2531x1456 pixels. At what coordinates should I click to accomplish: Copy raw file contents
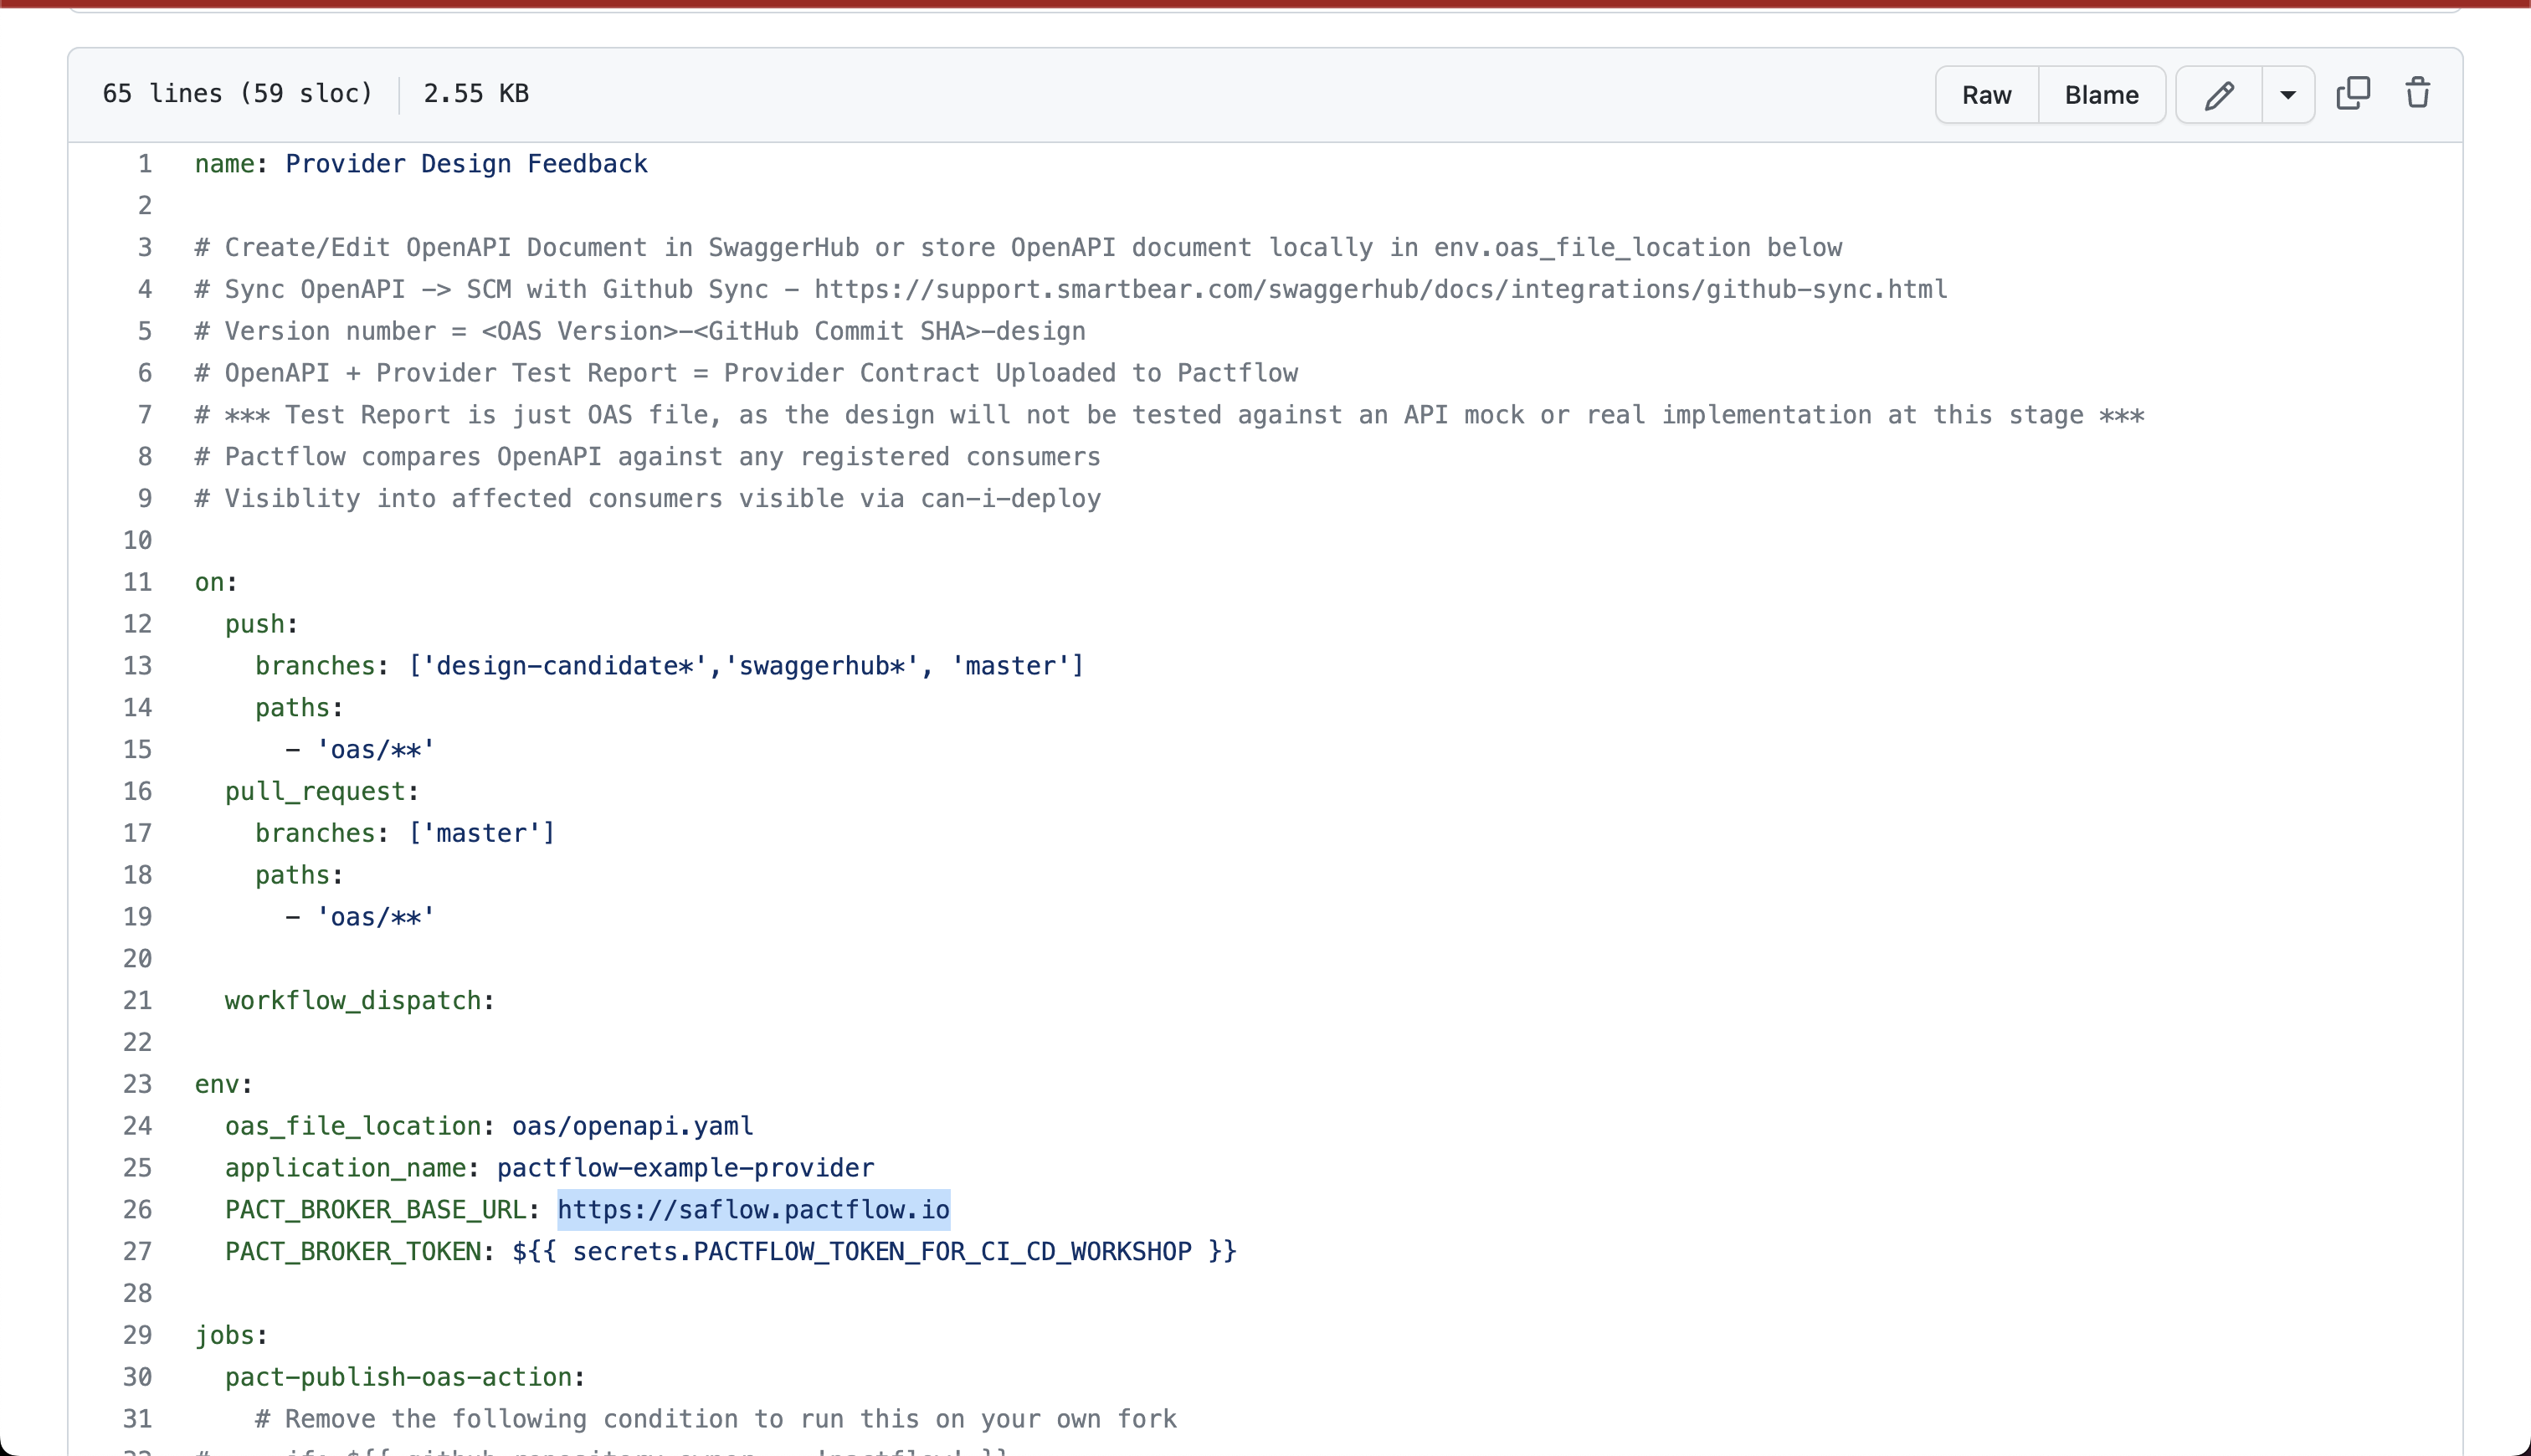click(x=2353, y=92)
